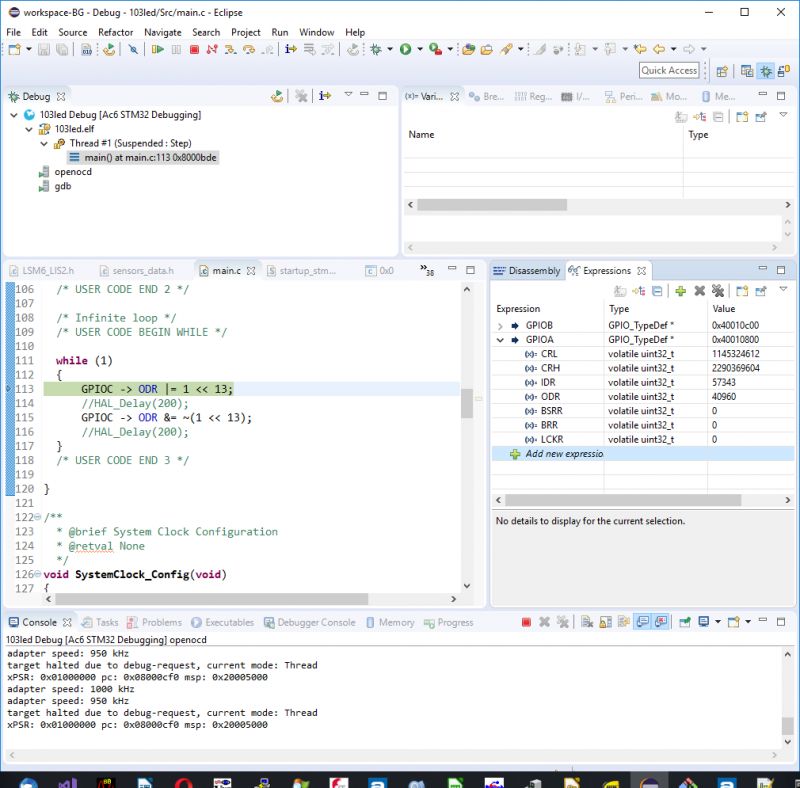Screen dimensions: 800x788
Task: Open the Refactor menu
Action: coord(115,32)
